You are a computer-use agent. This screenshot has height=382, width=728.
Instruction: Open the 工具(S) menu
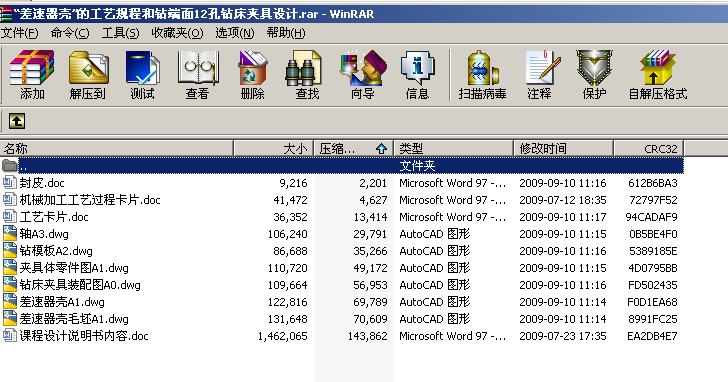[120, 33]
